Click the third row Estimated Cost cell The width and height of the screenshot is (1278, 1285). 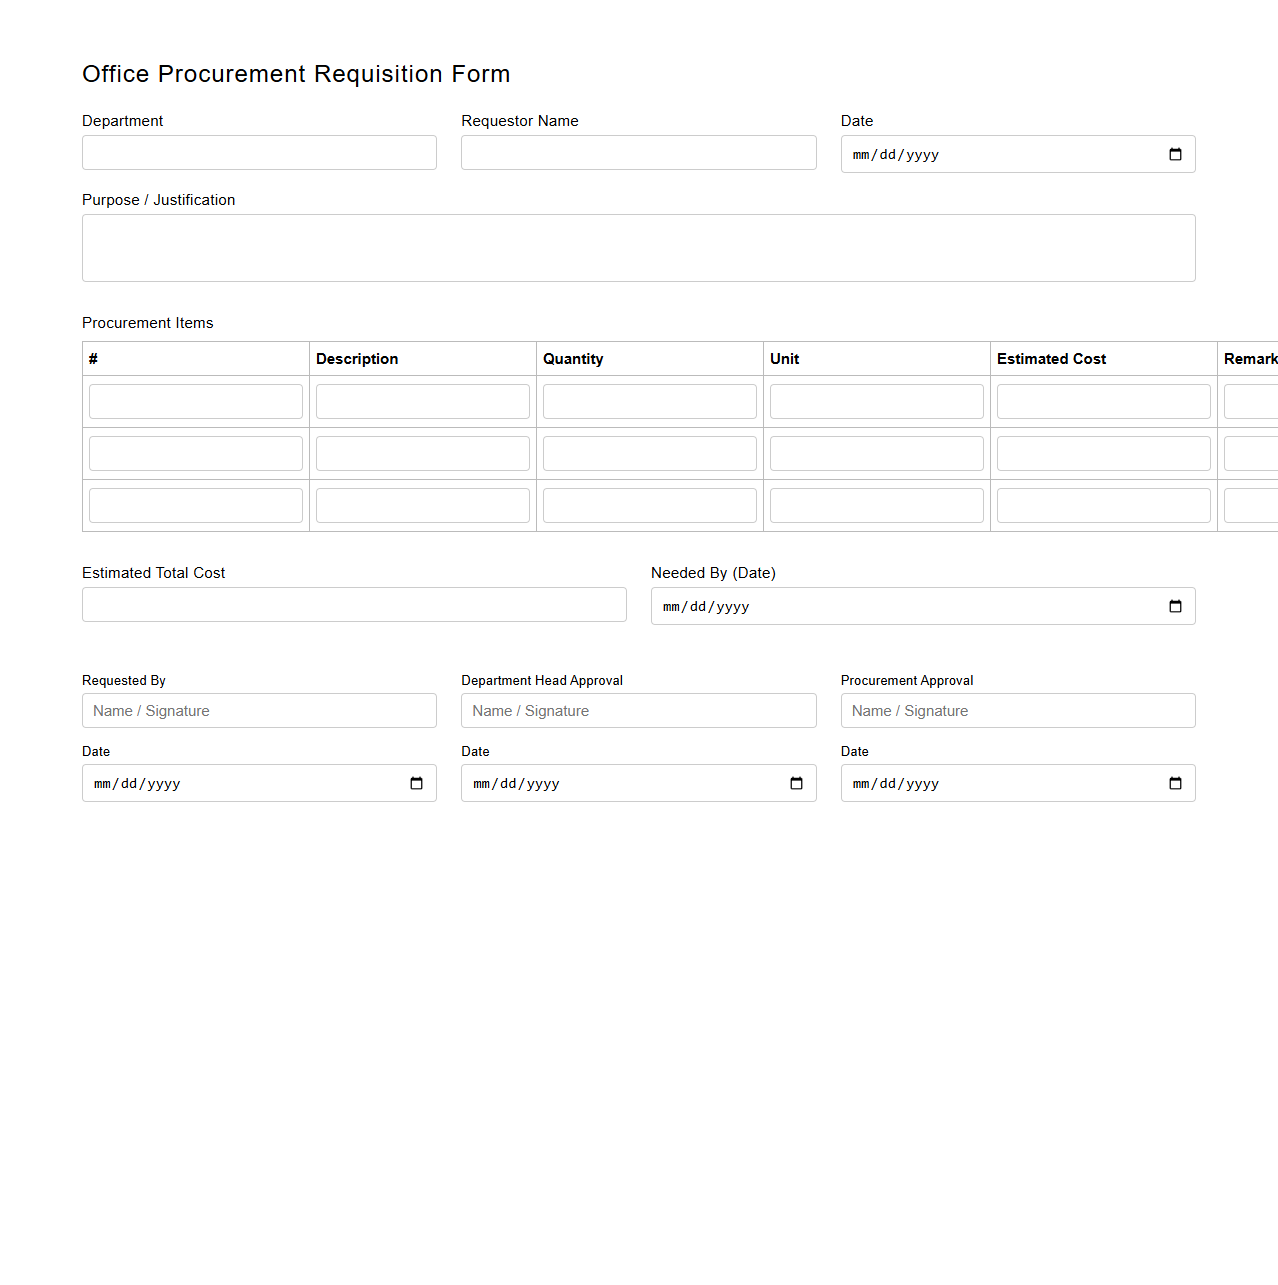click(1103, 505)
